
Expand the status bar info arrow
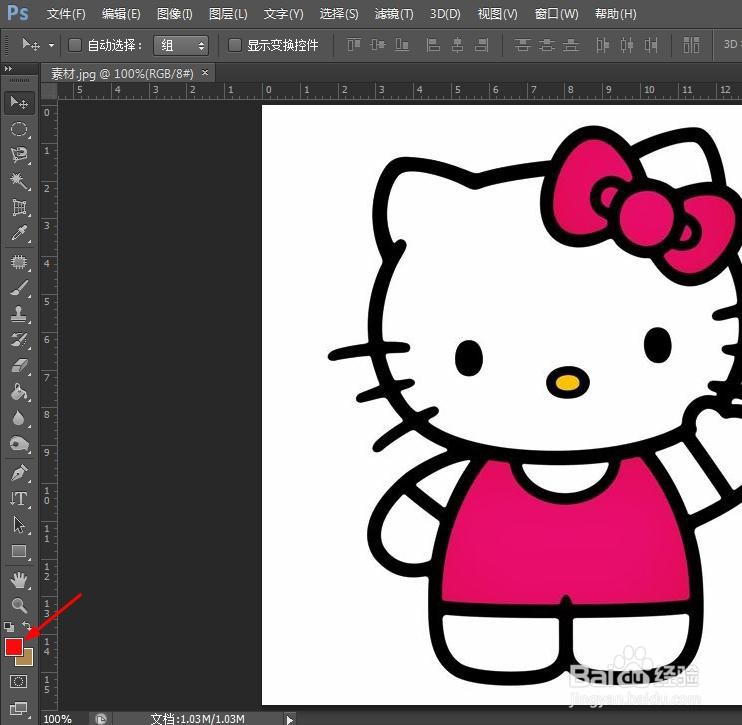click(290, 719)
